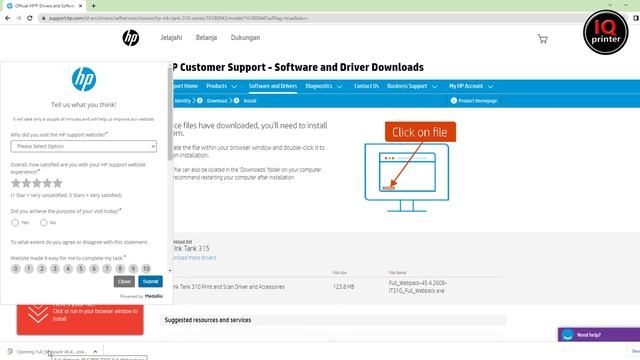Click the HP logo in site header
Screen dimensions: 640x360
[x=131, y=38]
